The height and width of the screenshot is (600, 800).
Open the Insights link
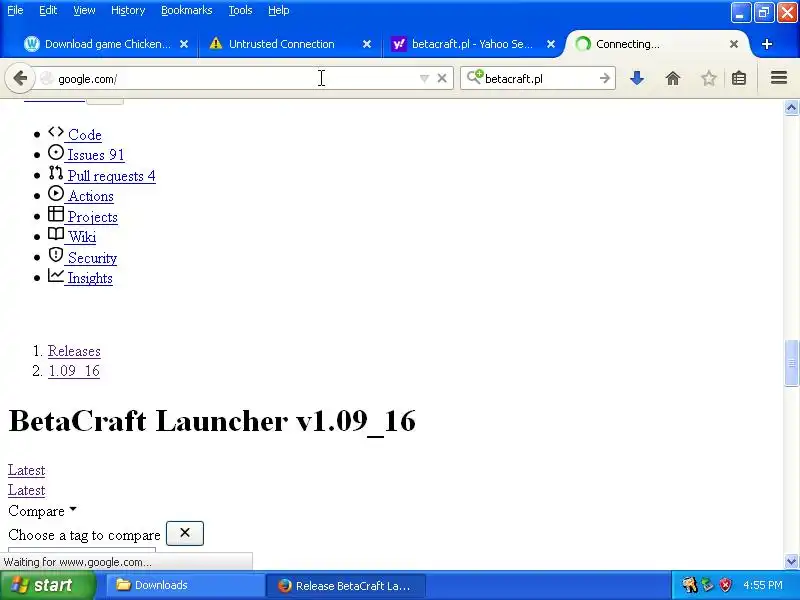point(90,278)
